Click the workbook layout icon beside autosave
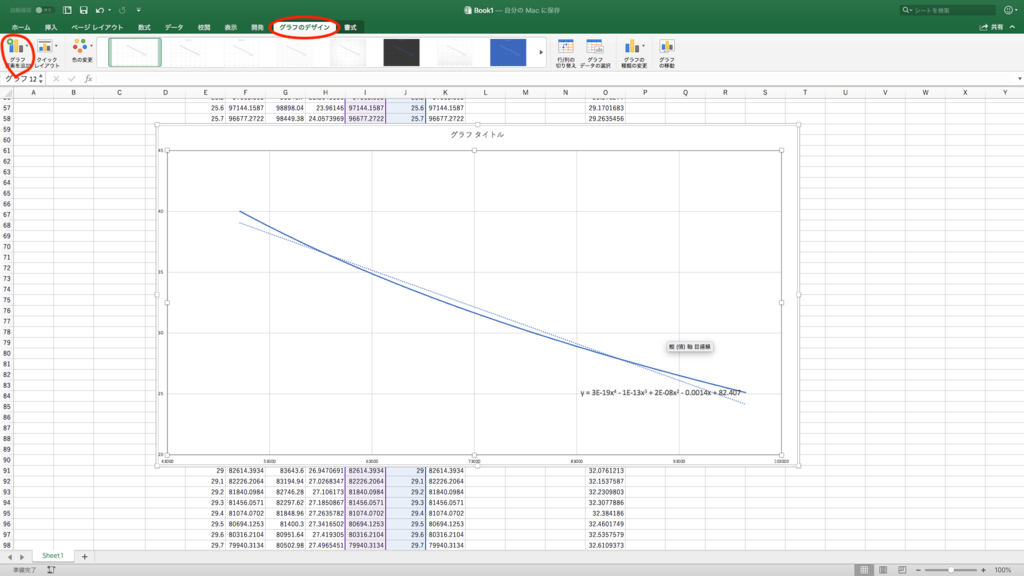Screen dimensions: 1024x576 pyautogui.click(x=67, y=10)
